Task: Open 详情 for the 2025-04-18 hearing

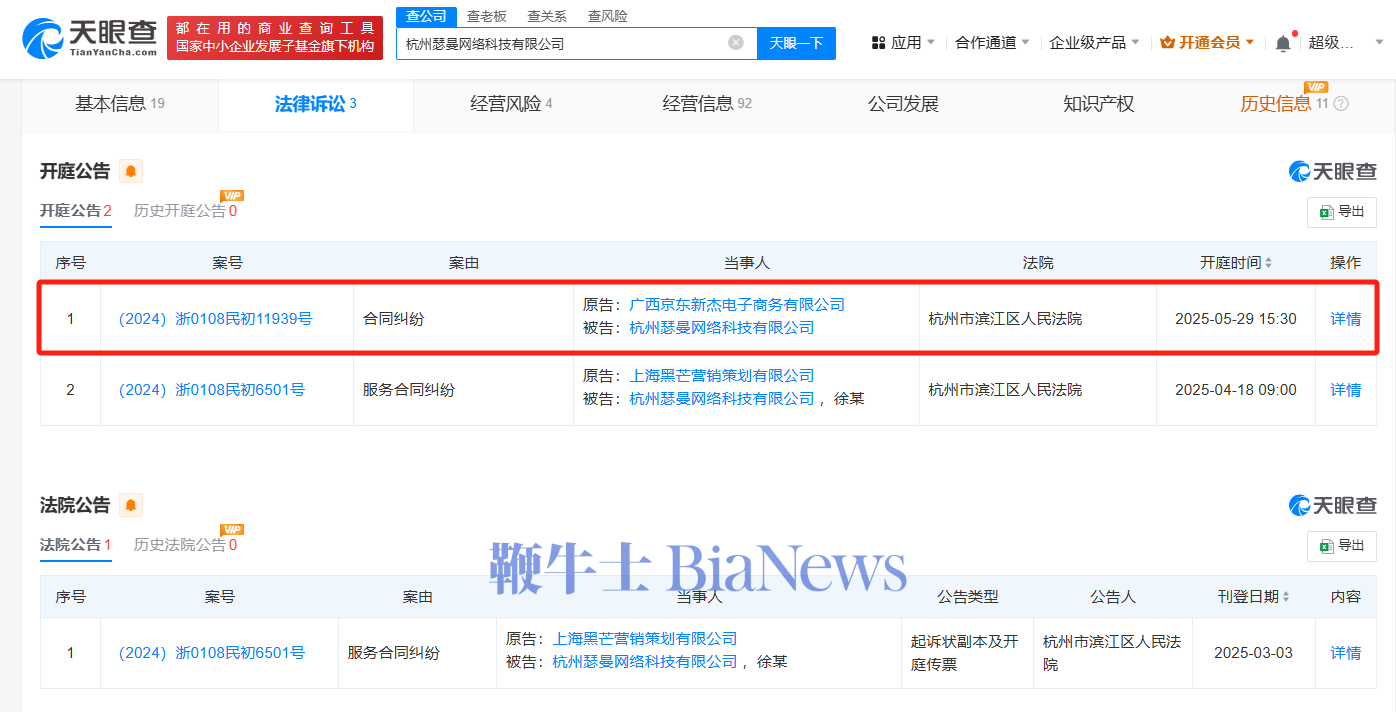Action: tap(1345, 390)
